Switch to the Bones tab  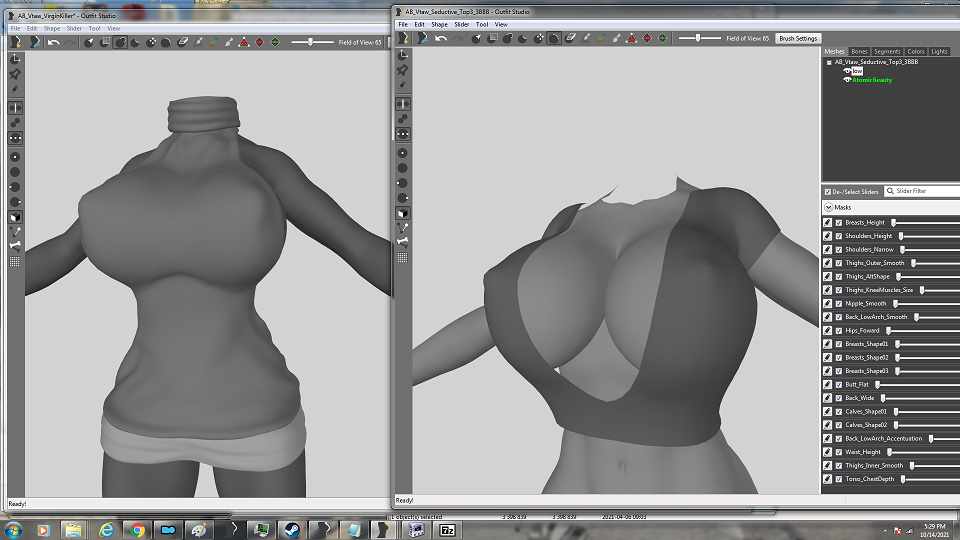point(859,51)
